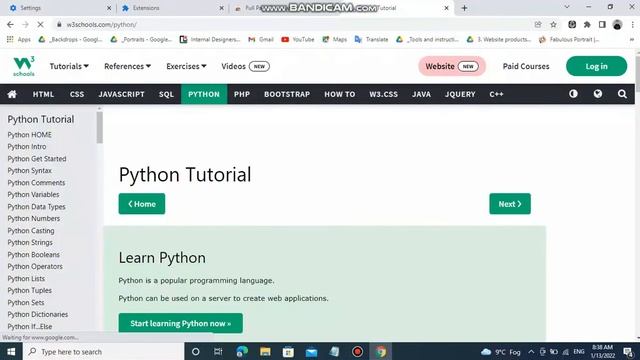Select PHP in the topic bar
Screen dimensions: 640x360
(242, 94)
